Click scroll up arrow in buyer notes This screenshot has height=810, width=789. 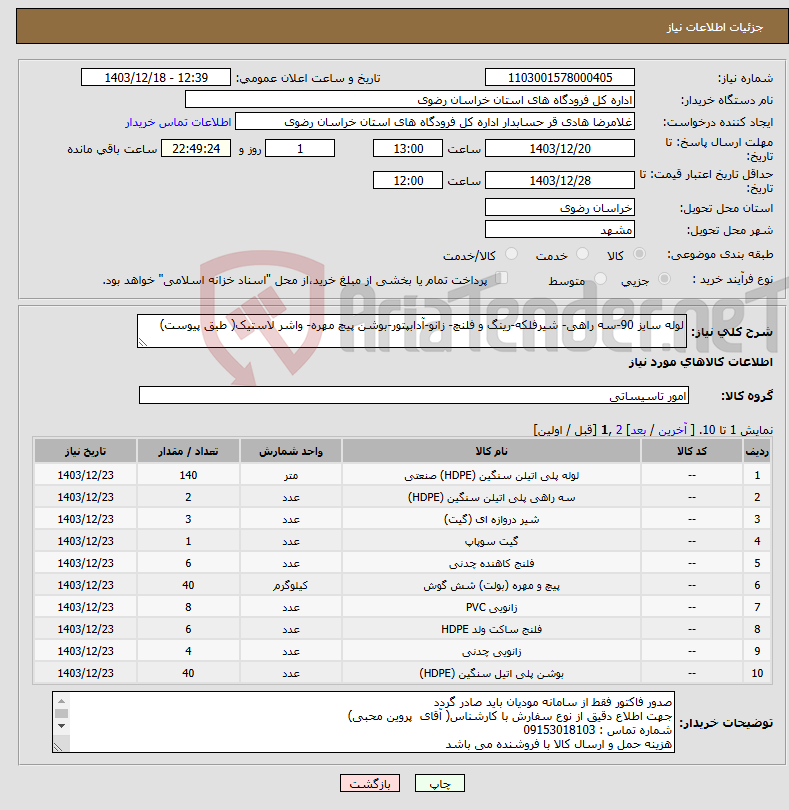(x=61, y=701)
